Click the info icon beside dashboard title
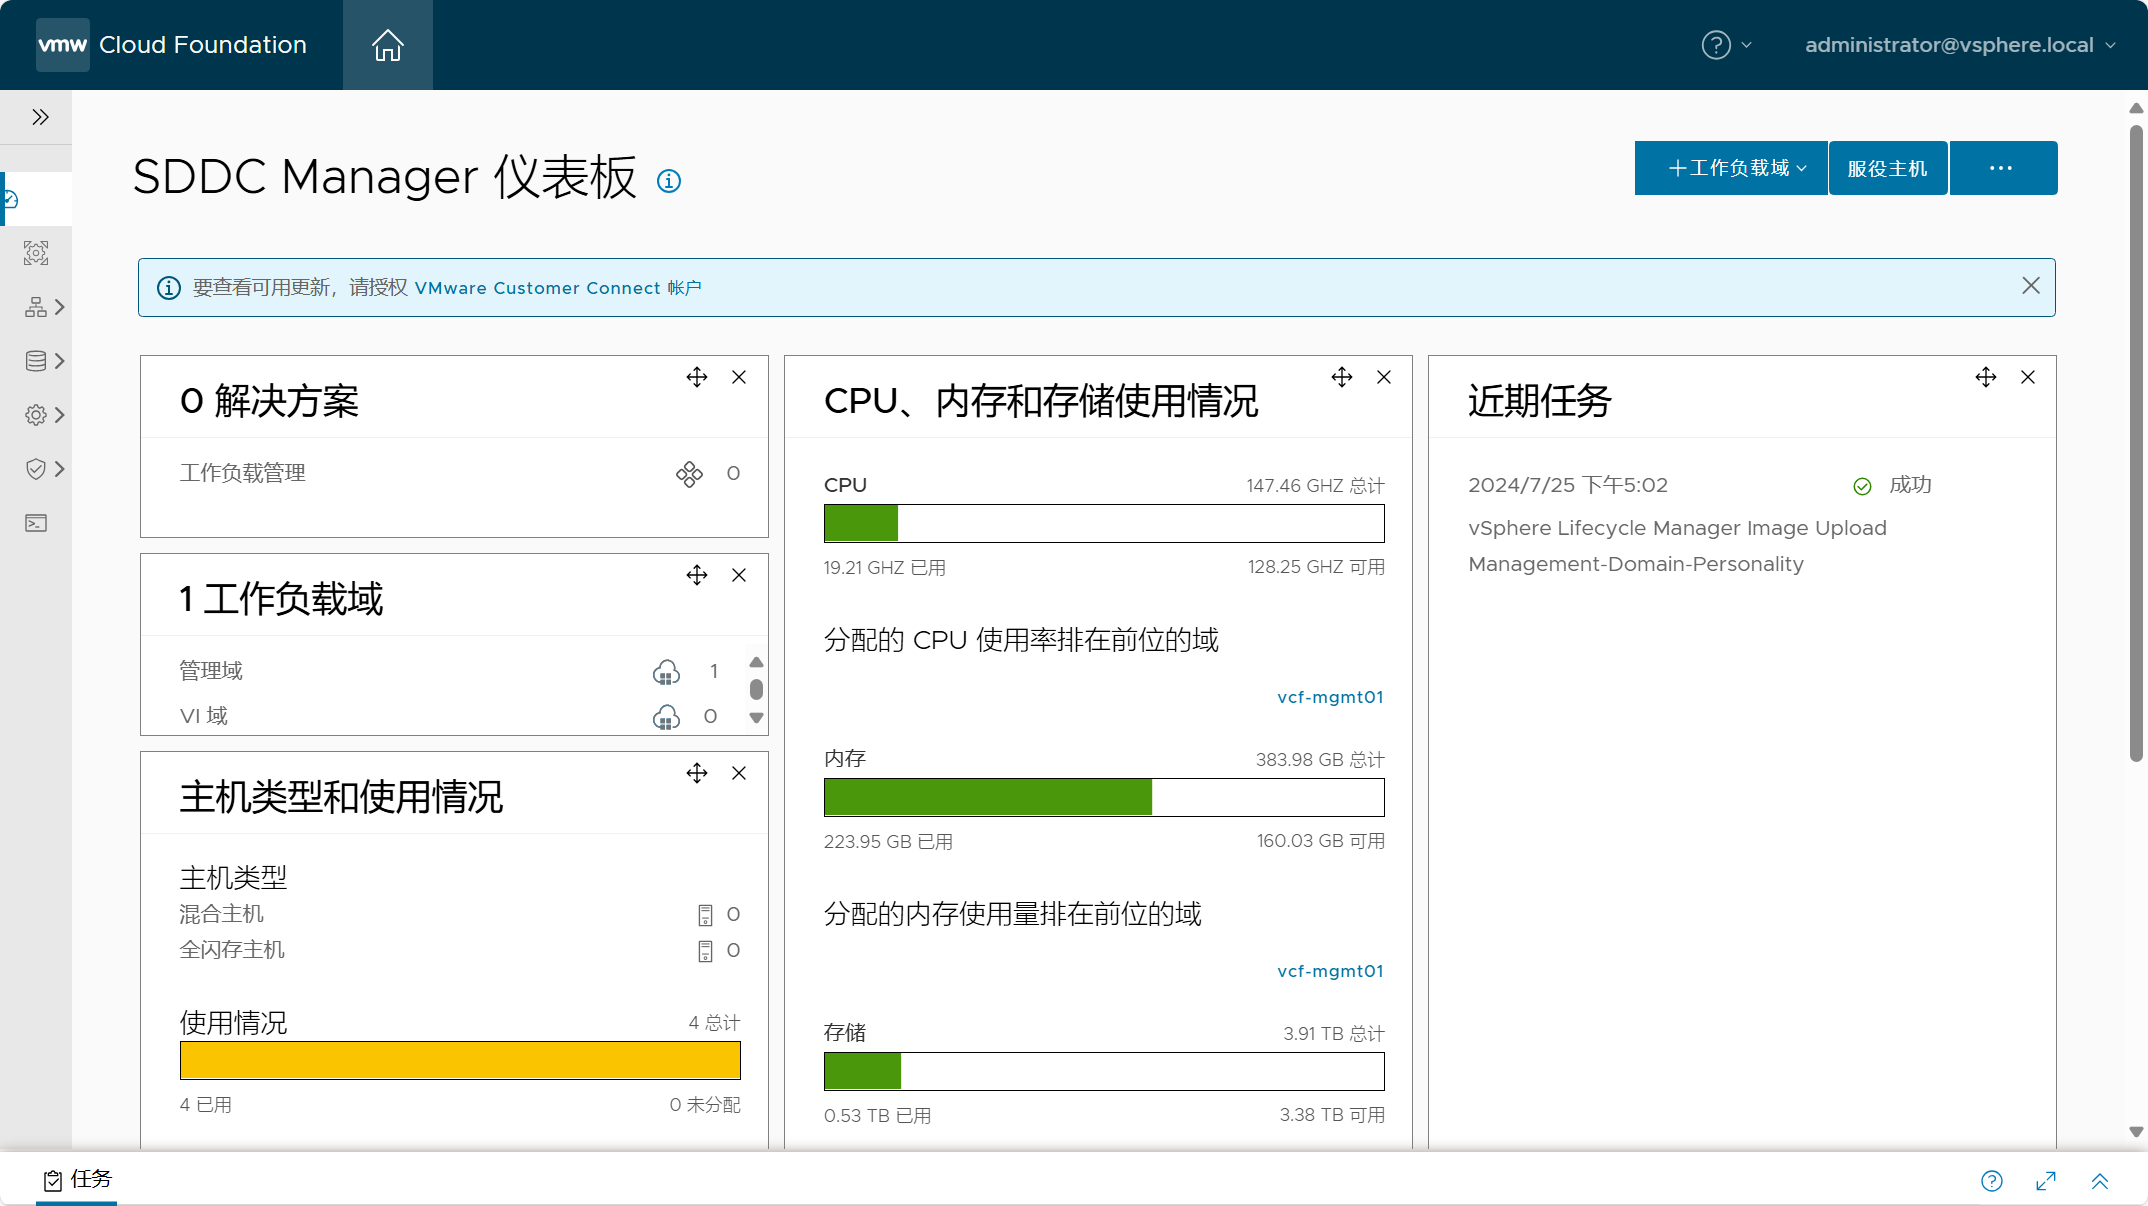 [x=669, y=181]
